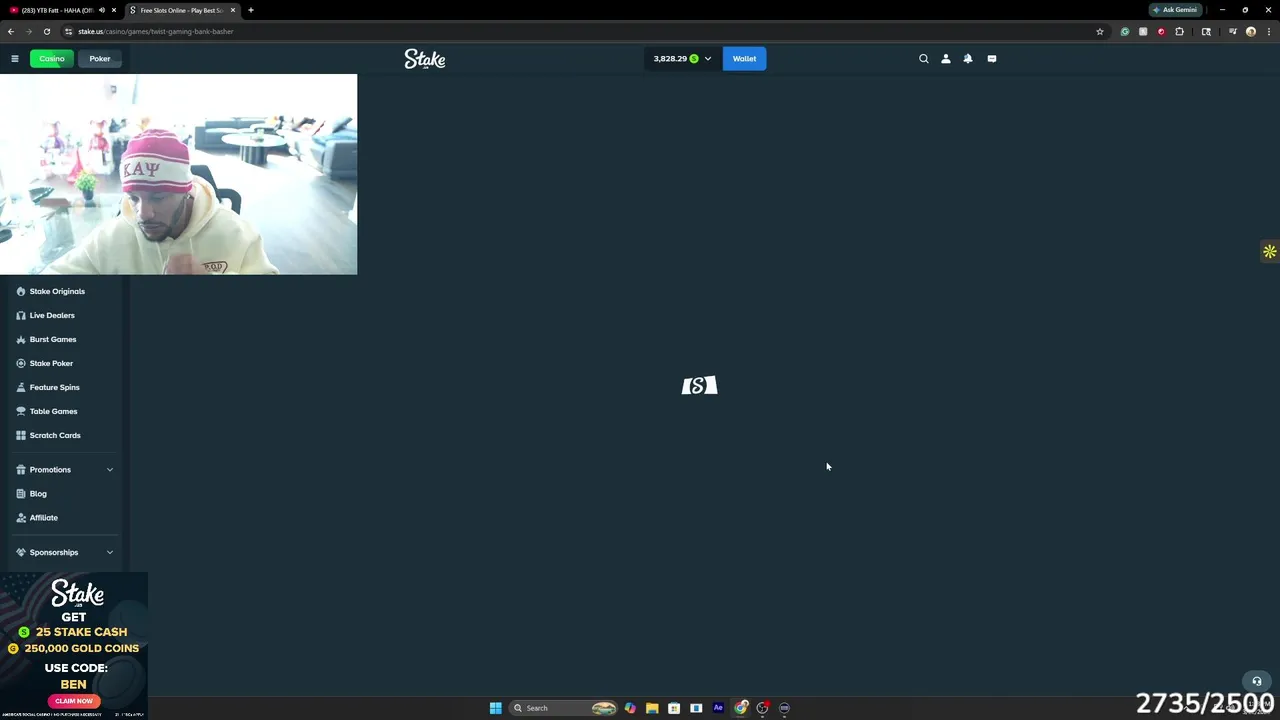Open the user profile icon
Viewport: 1280px width, 720px height.
click(x=946, y=59)
